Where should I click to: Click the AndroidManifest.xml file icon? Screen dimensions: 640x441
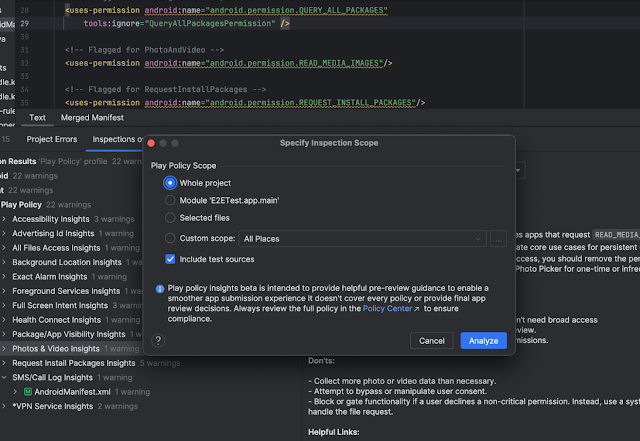(x=27, y=391)
